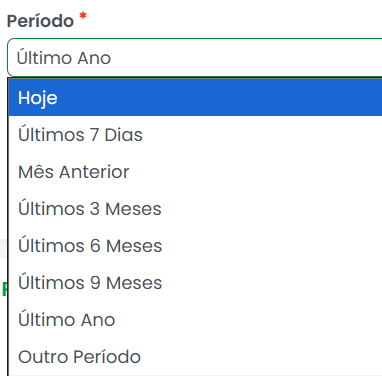Click the Período field label

point(40,21)
